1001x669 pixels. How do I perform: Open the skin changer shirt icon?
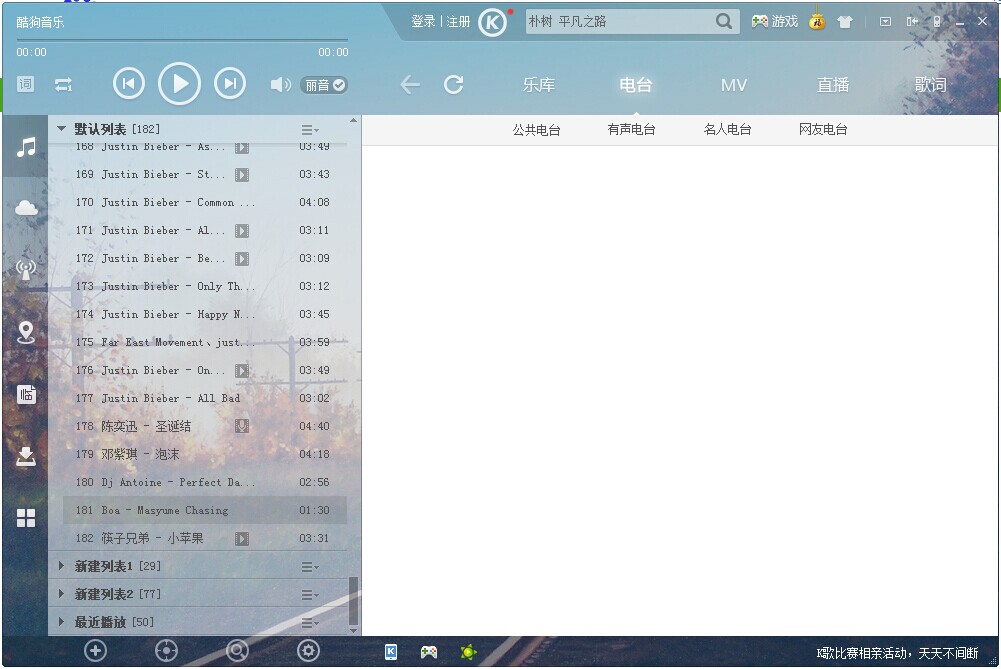point(845,22)
